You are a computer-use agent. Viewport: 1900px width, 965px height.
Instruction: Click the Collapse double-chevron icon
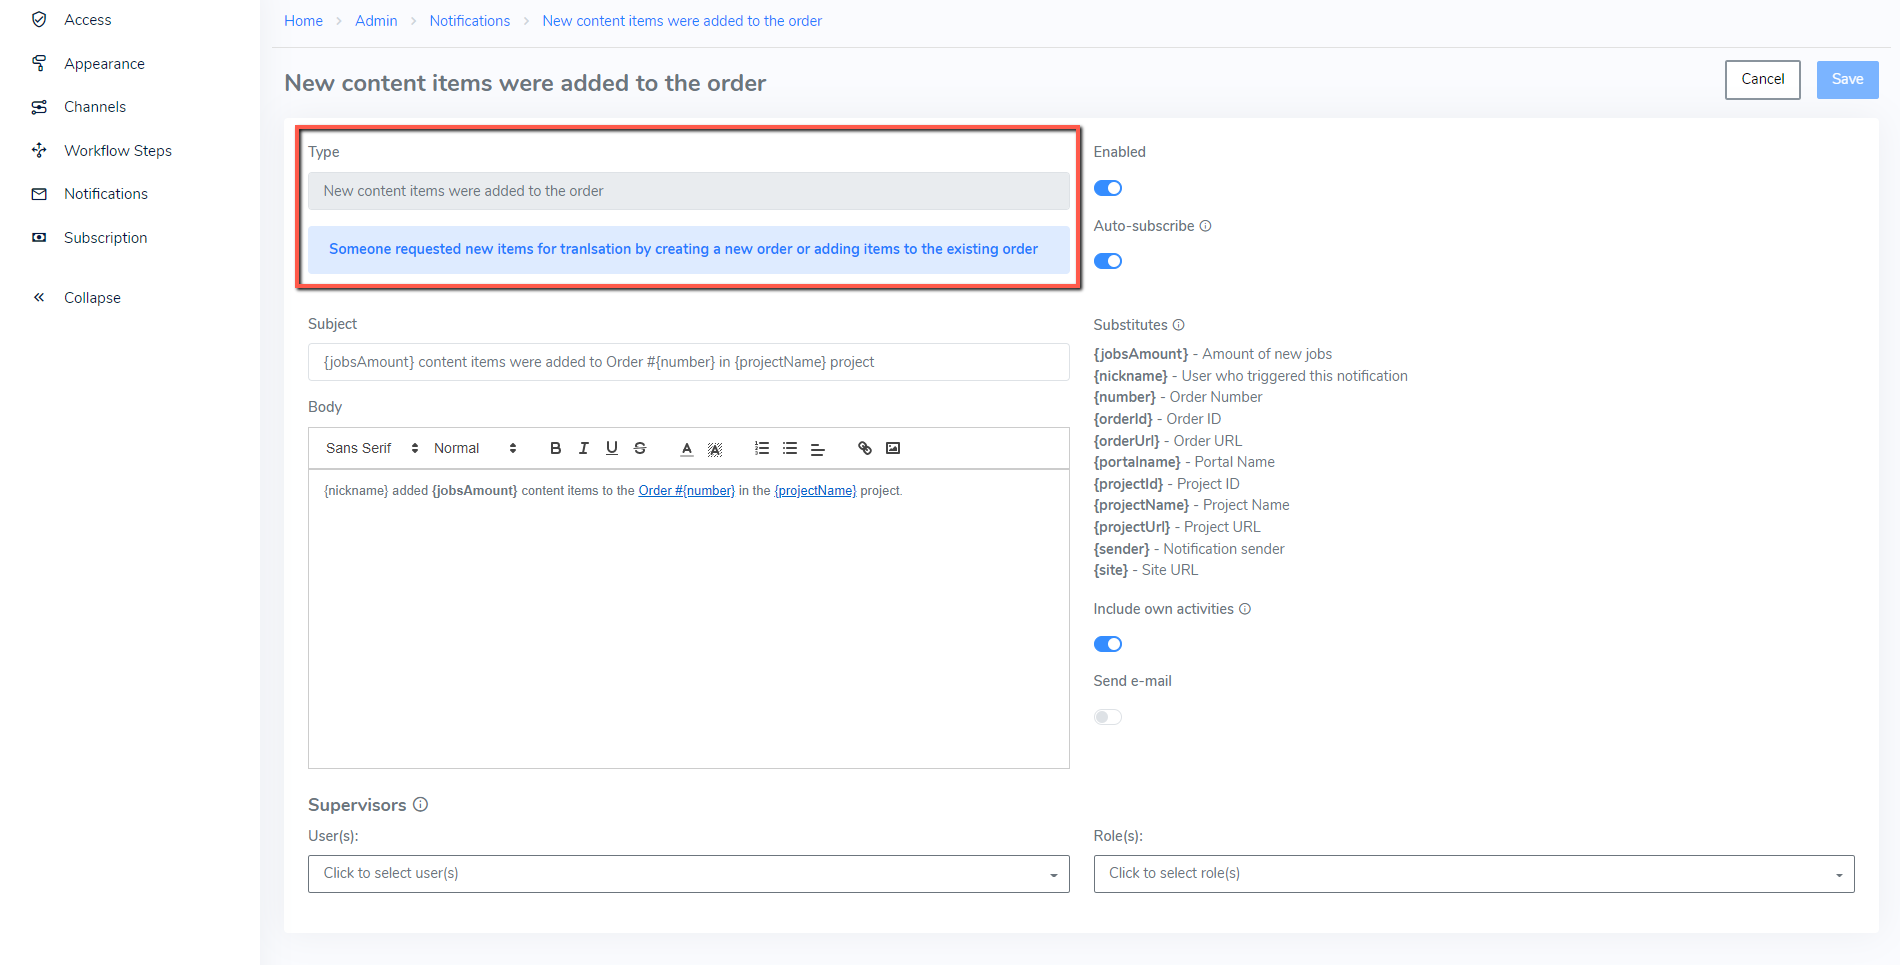(39, 297)
